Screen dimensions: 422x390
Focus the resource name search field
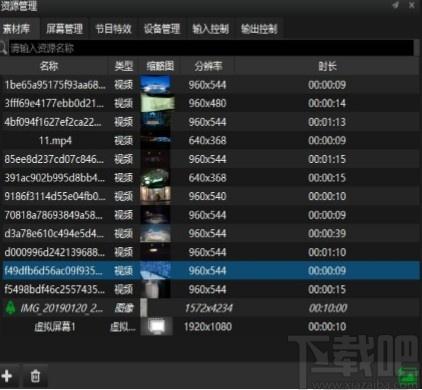(x=211, y=48)
